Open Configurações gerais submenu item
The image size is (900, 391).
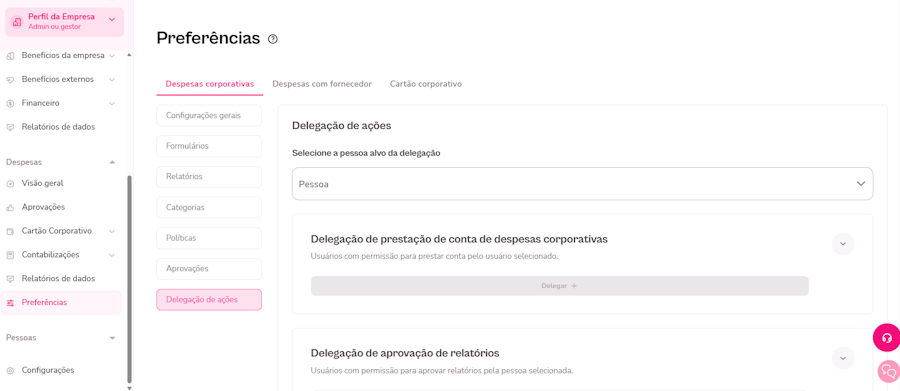coord(209,115)
